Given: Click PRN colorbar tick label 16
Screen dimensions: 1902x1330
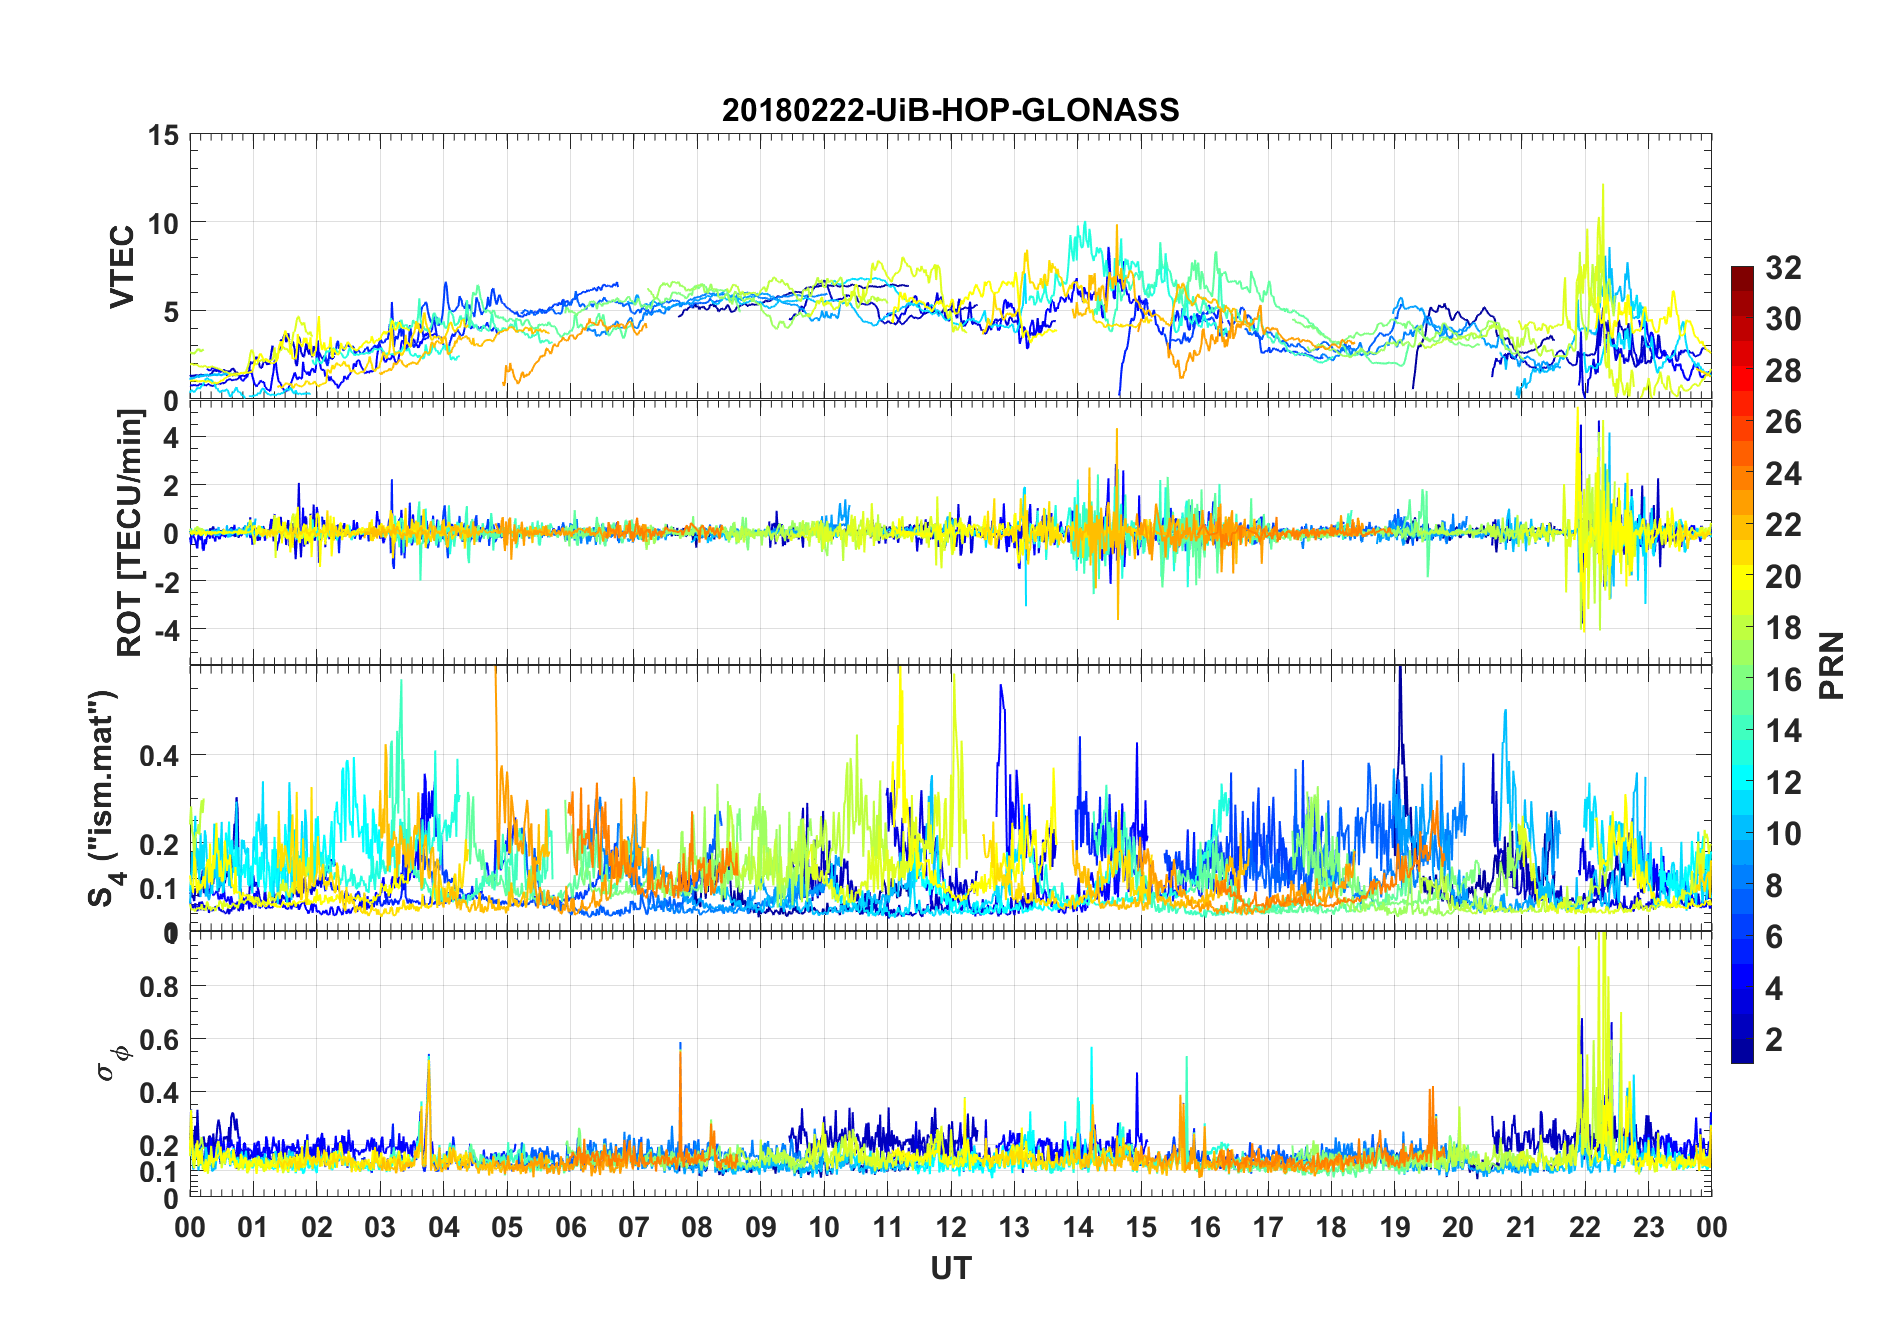Looking at the screenshot, I should (x=1784, y=679).
